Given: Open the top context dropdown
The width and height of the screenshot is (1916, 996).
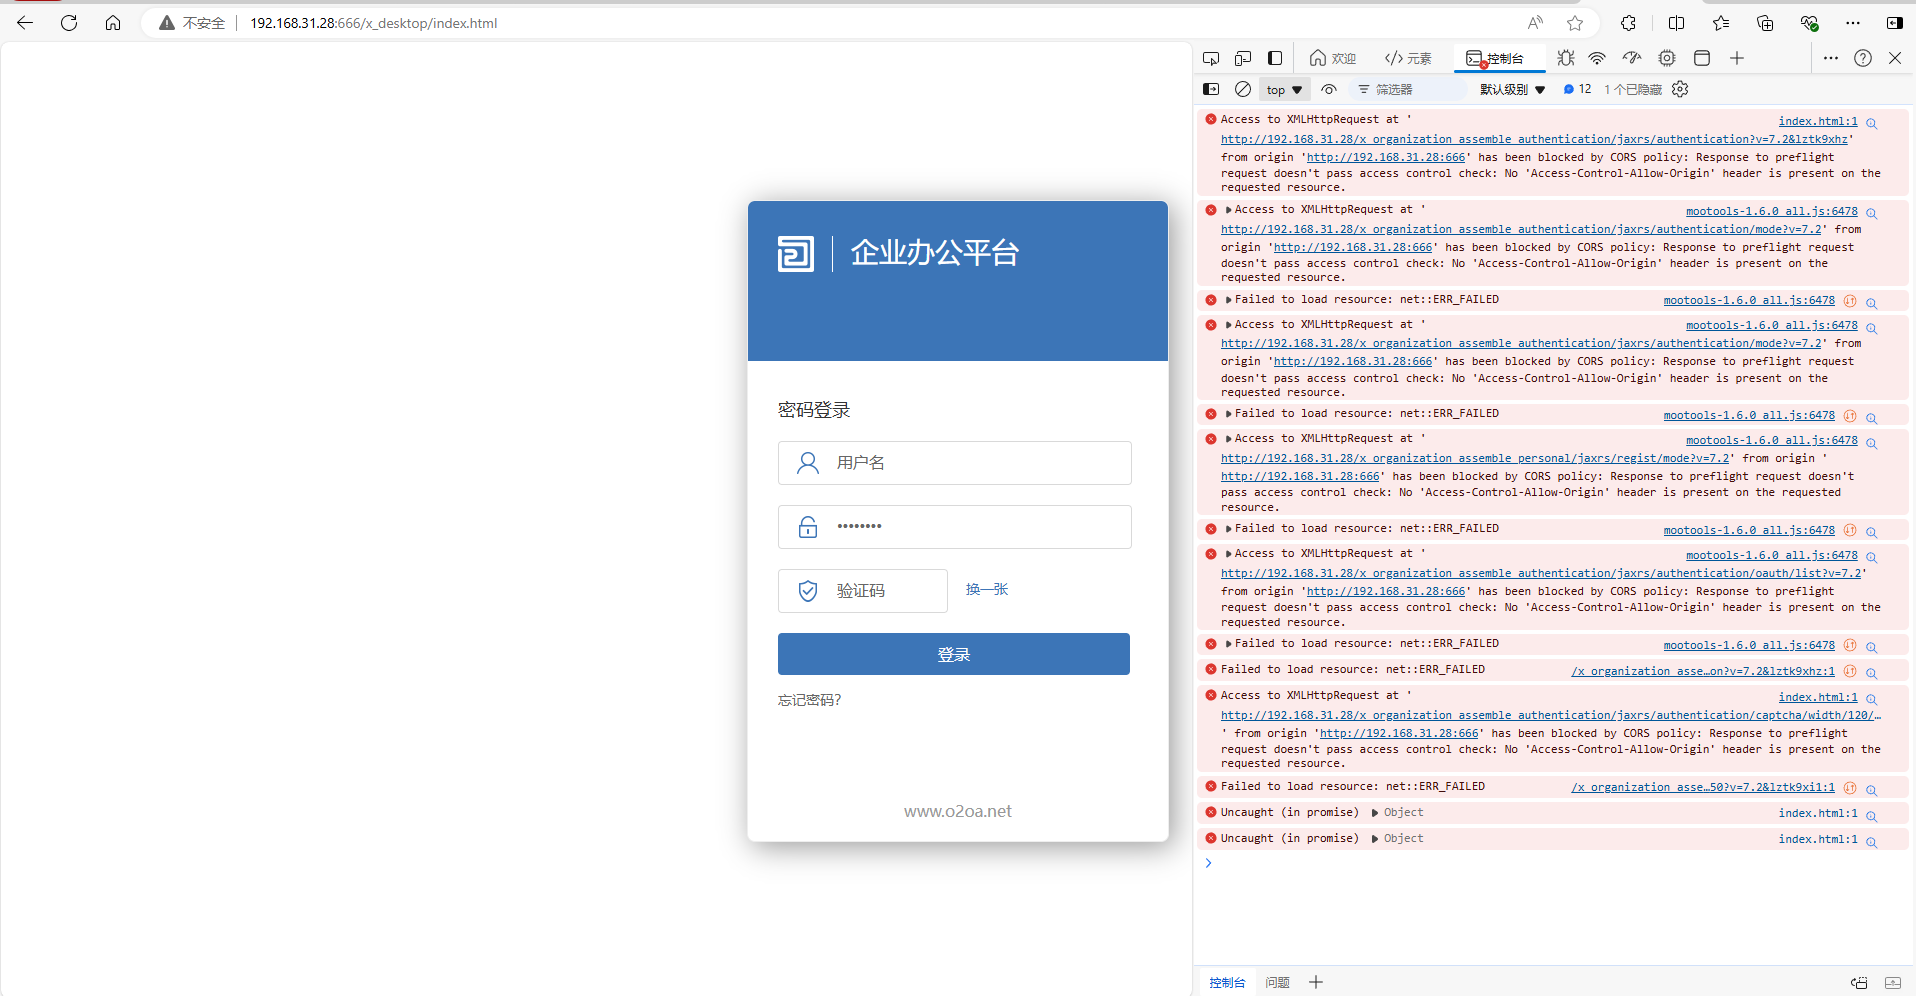Looking at the screenshot, I should pyautogui.click(x=1284, y=90).
